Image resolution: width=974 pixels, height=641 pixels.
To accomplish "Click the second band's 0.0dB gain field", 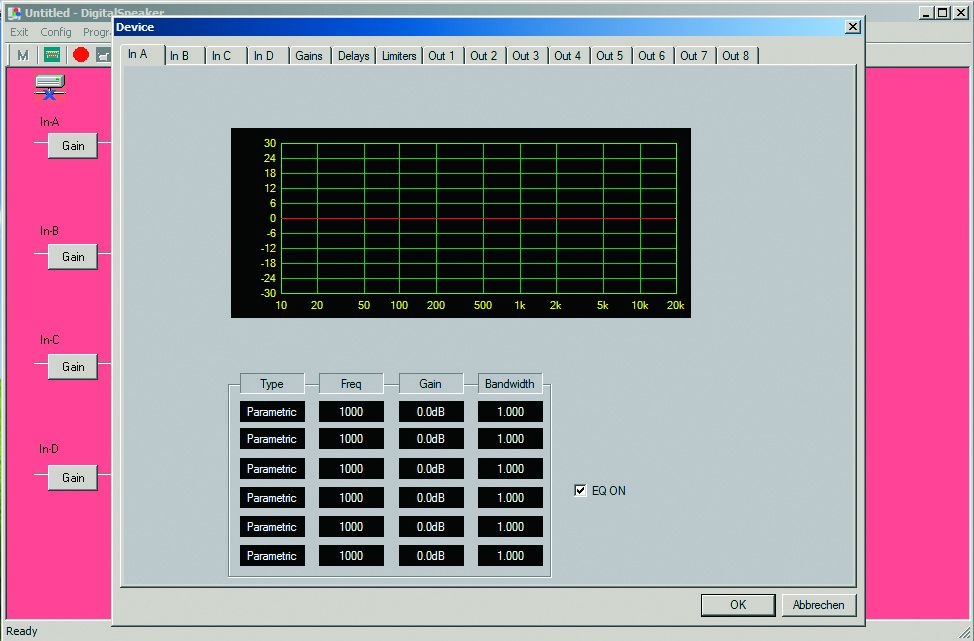I will [431, 439].
